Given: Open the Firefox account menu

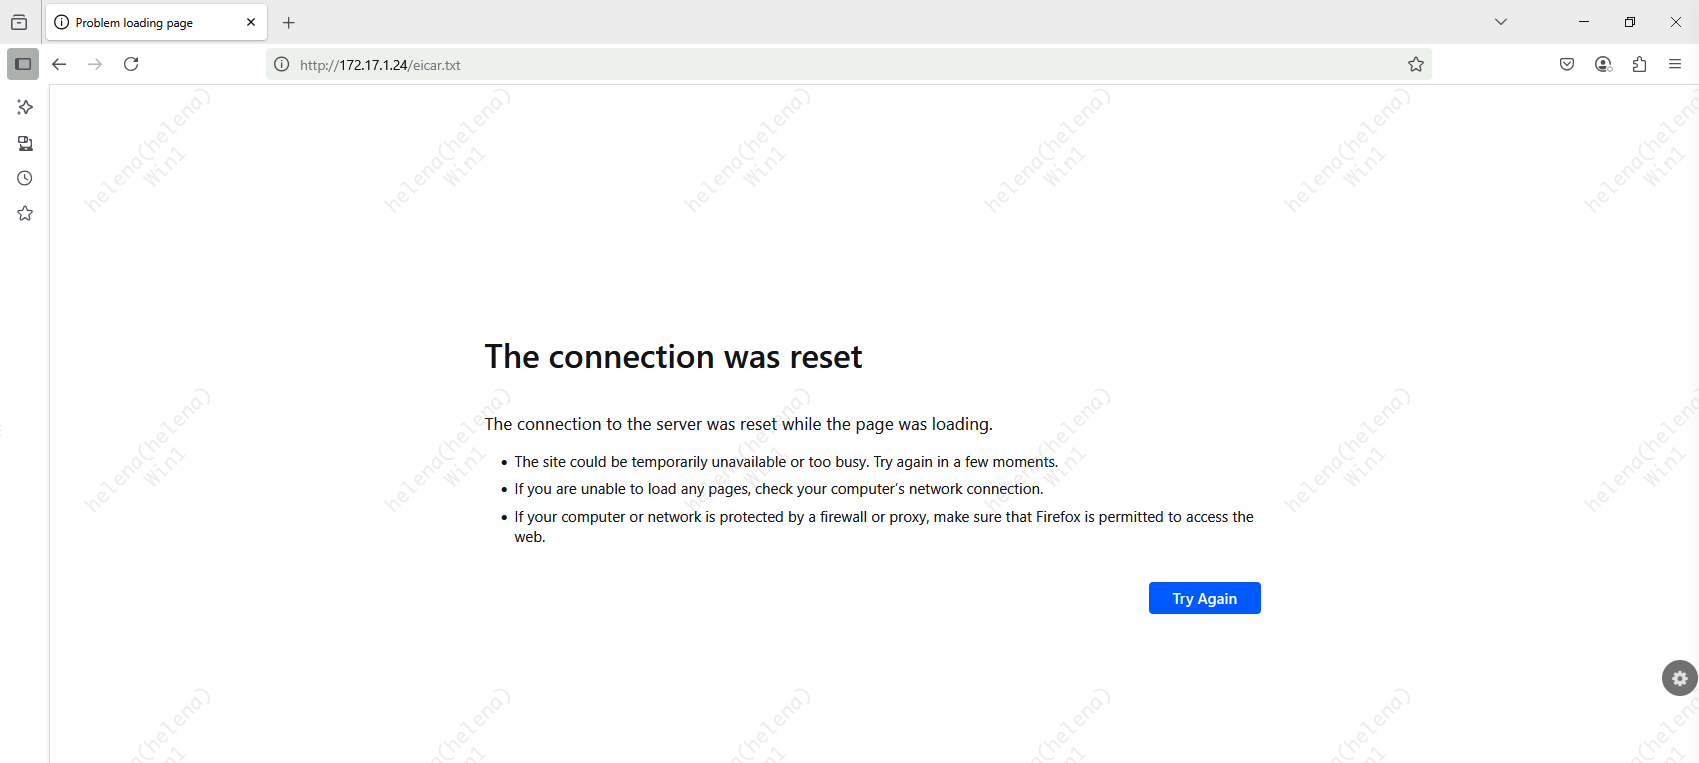Looking at the screenshot, I should 1603,64.
